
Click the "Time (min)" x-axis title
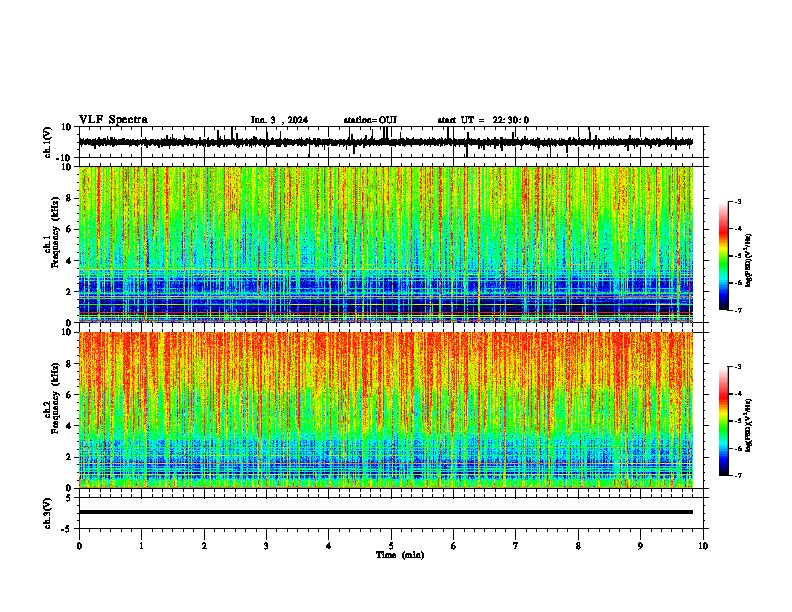[400, 555]
